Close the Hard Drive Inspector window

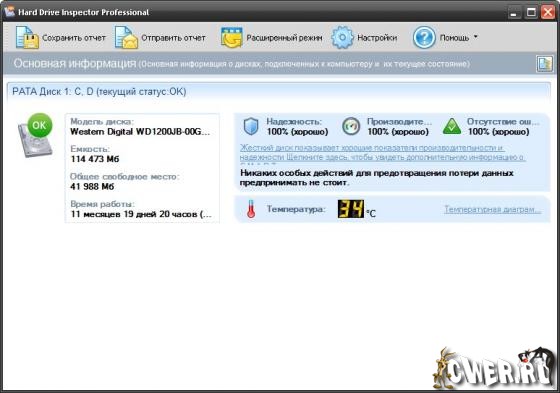coord(548,13)
